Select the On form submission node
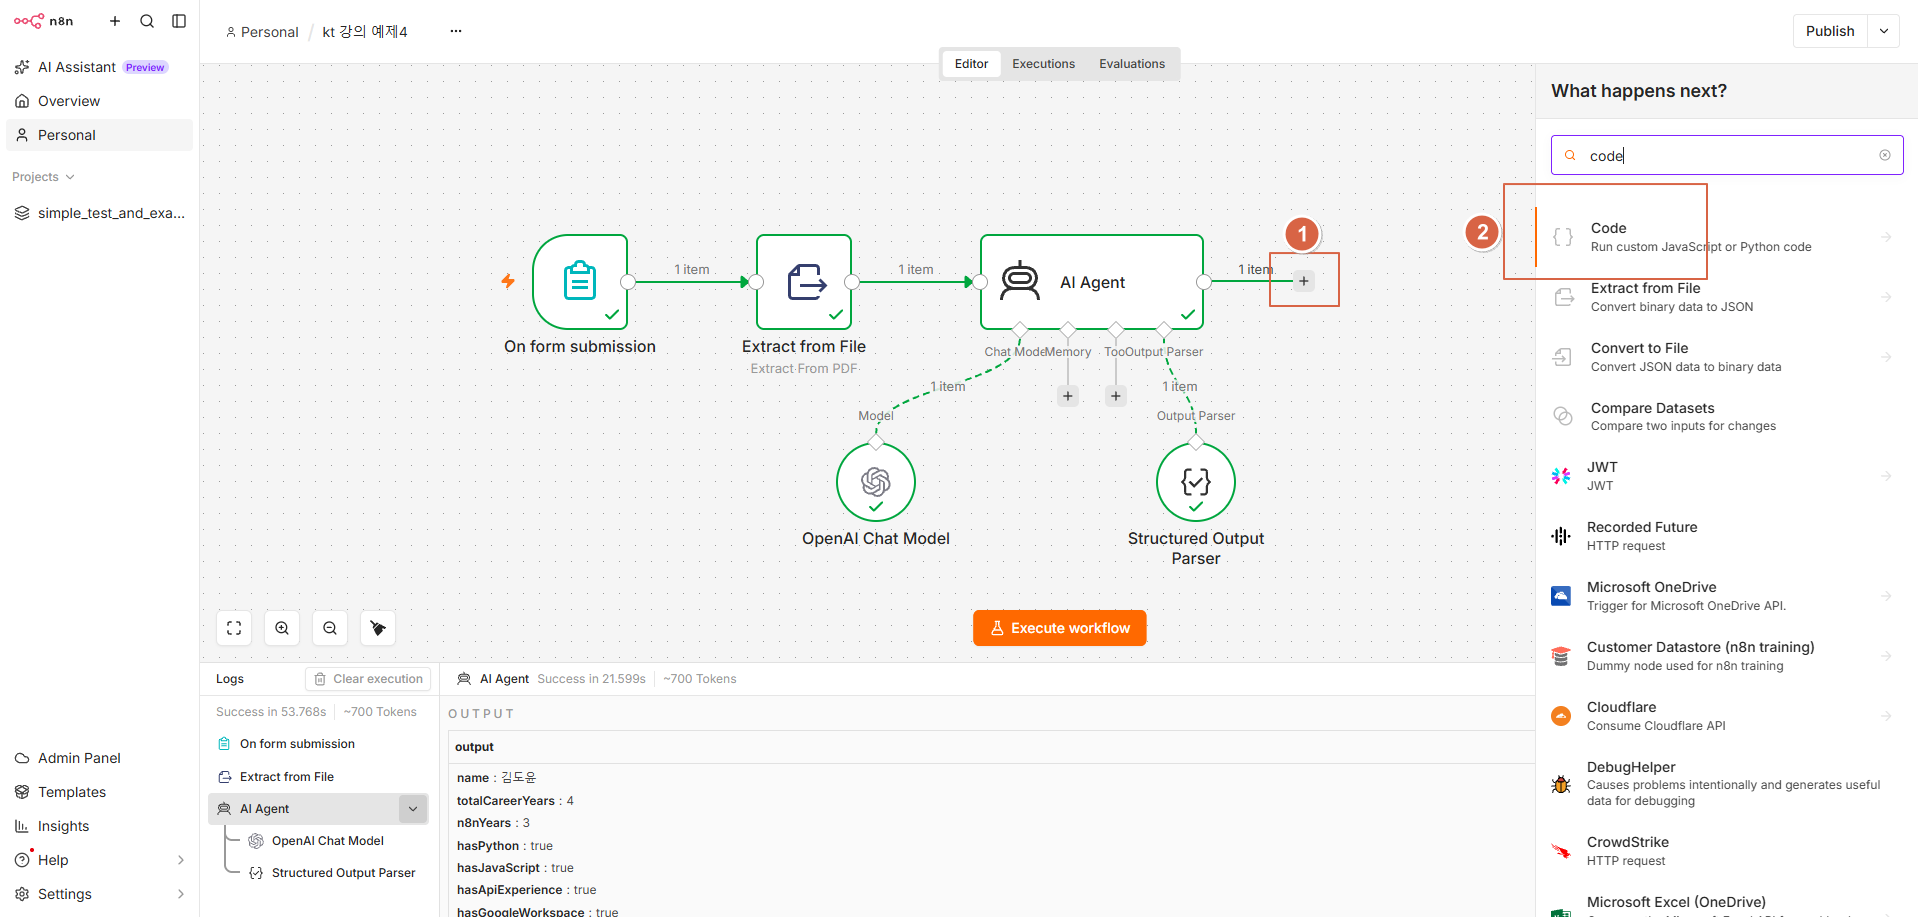Image resolution: width=1918 pixels, height=917 pixels. pos(580,282)
